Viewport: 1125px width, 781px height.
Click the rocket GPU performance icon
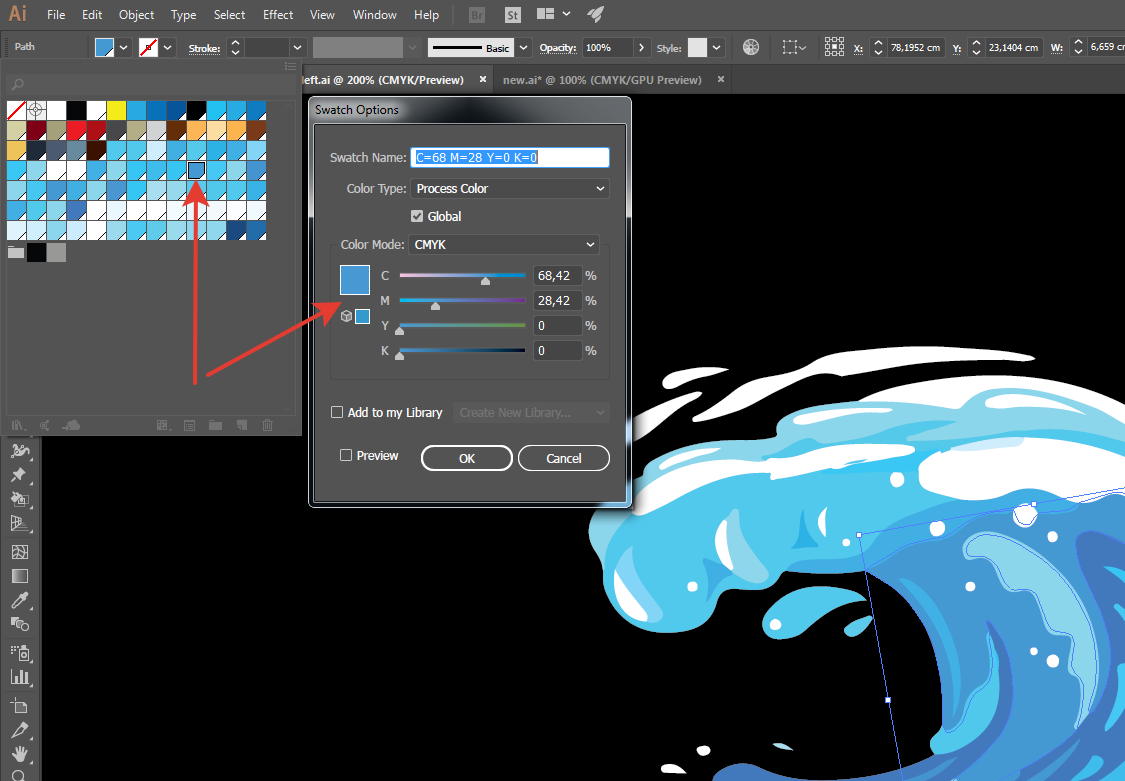coord(596,14)
